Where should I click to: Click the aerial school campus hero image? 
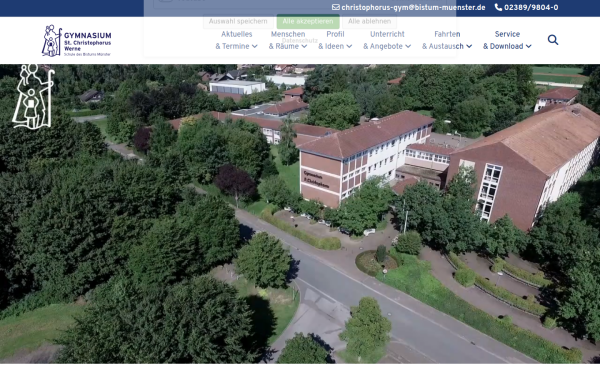(x=300, y=214)
